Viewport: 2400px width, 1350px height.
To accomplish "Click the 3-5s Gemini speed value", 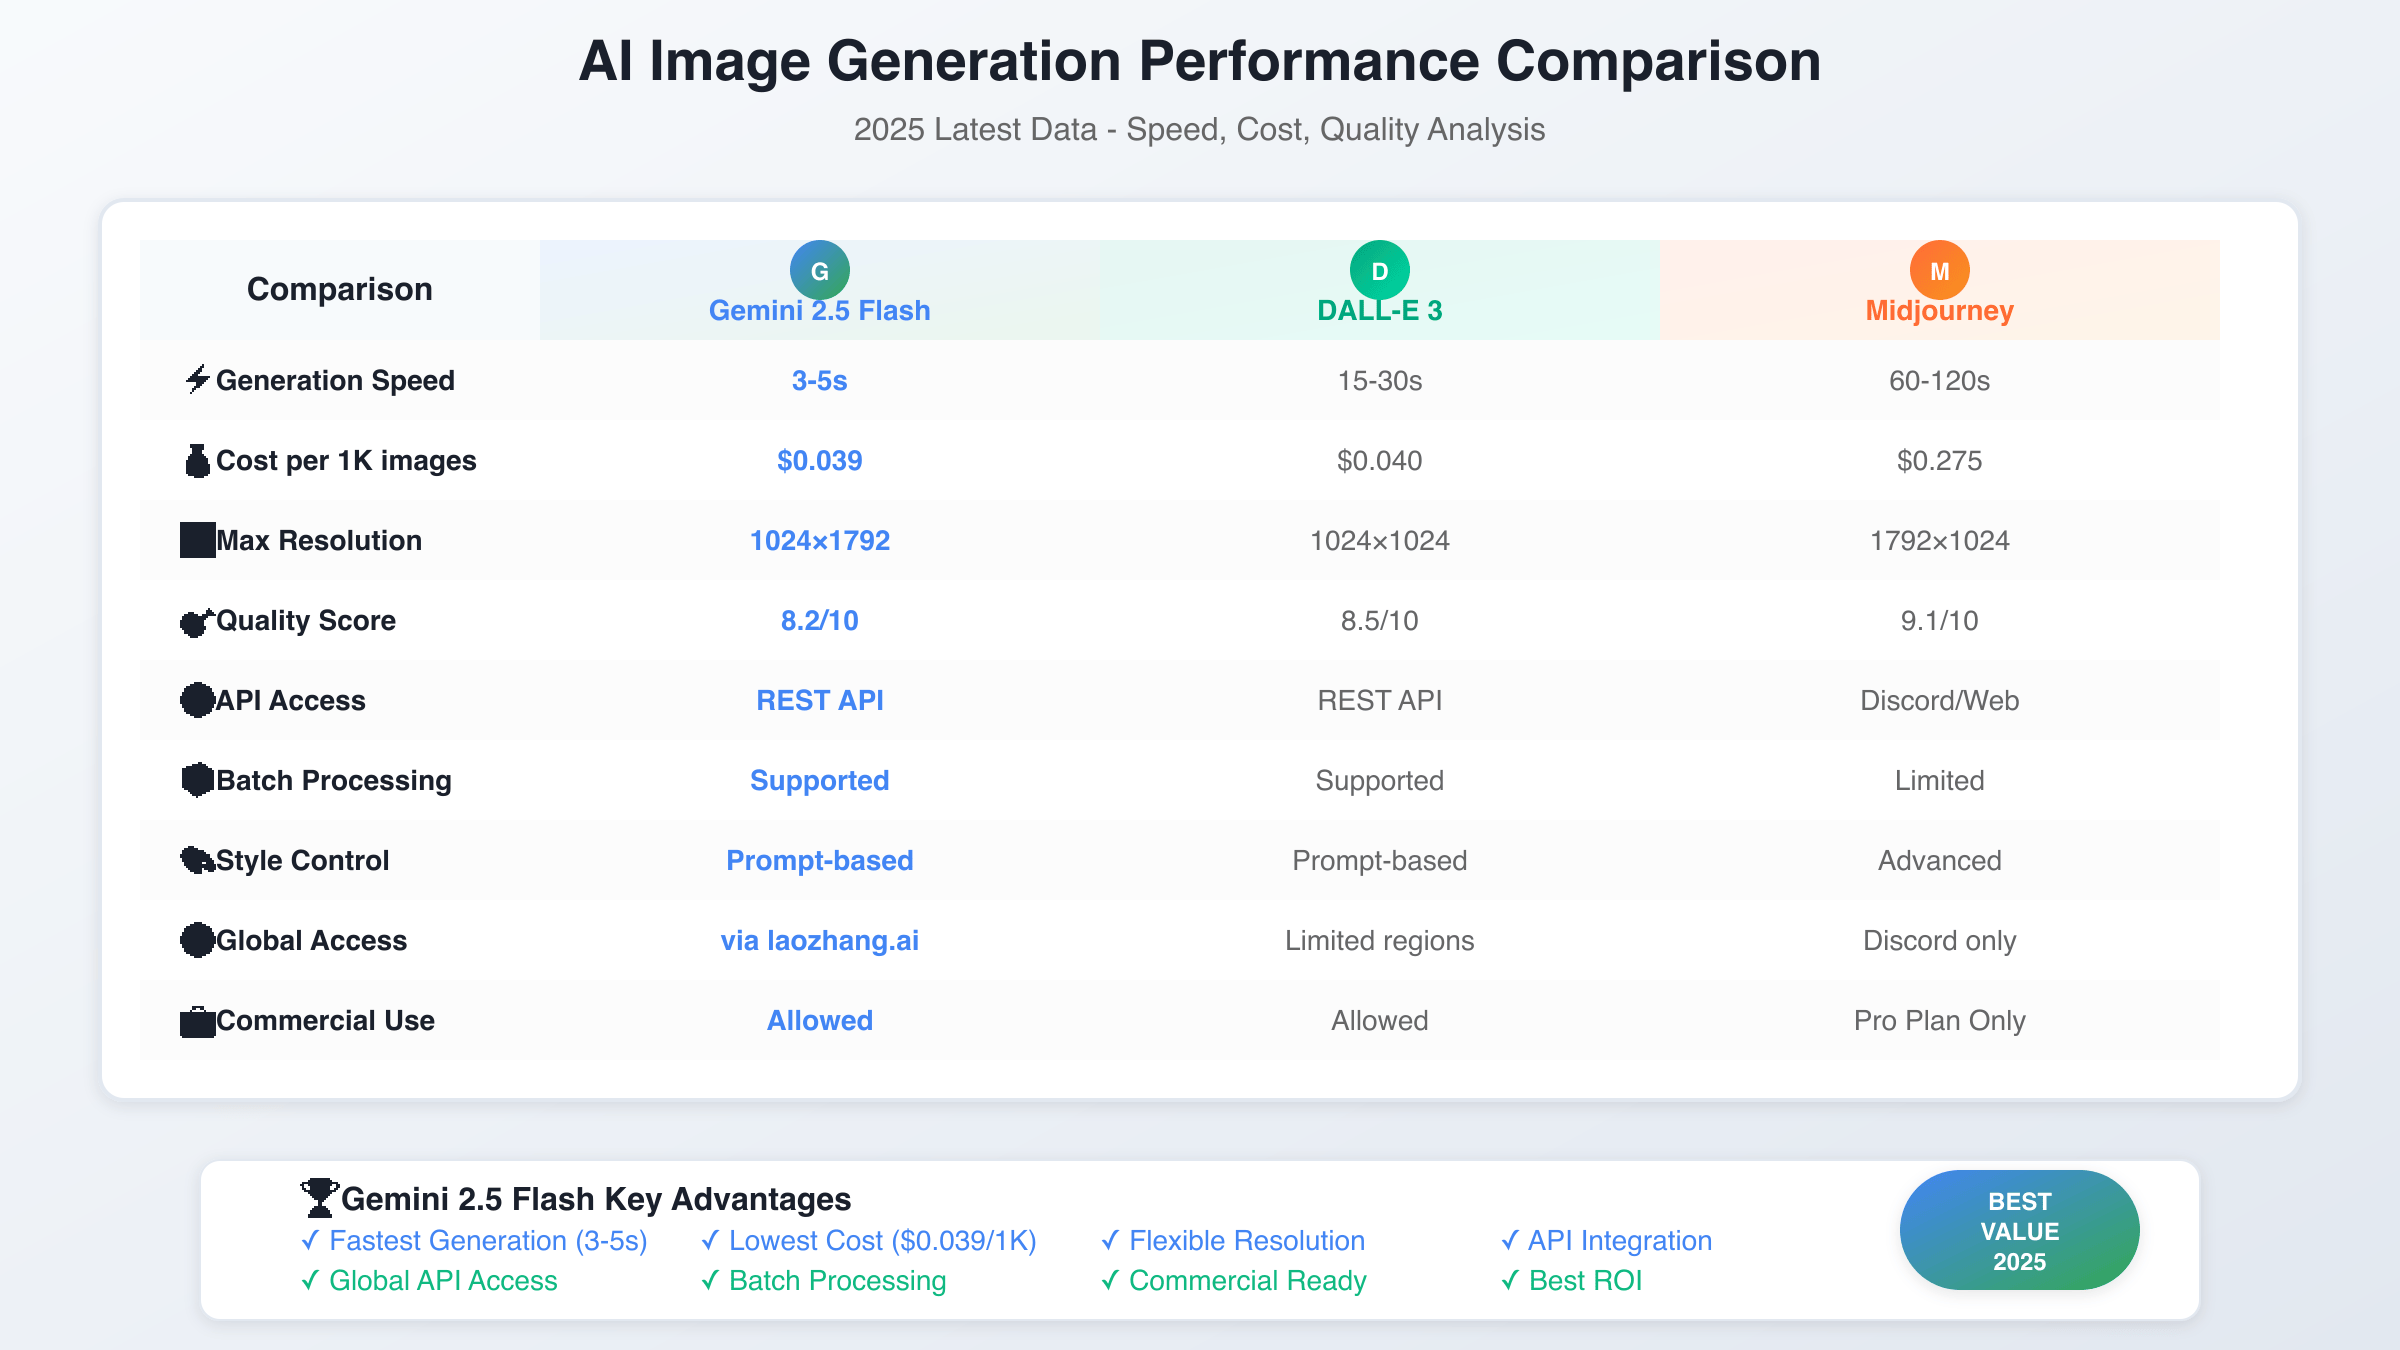I will (x=820, y=380).
